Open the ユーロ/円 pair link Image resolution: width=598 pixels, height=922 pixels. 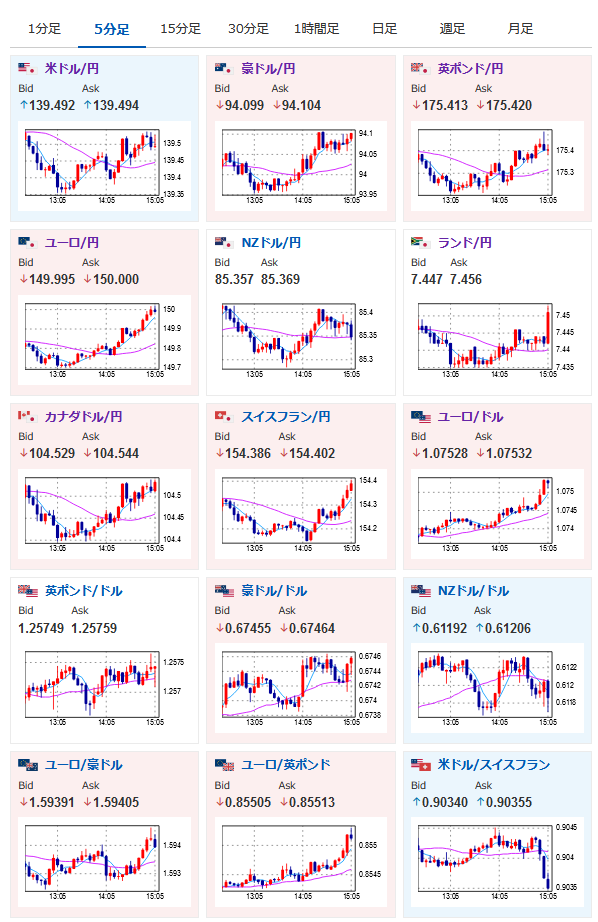click(x=72, y=242)
